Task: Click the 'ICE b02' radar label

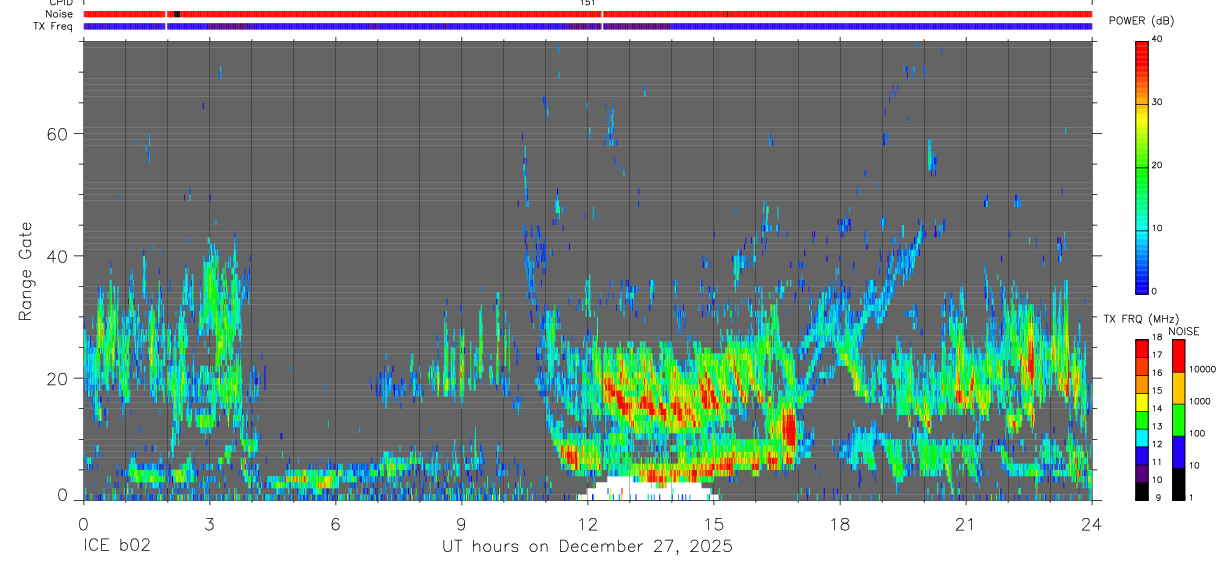Action: (x=116, y=547)
